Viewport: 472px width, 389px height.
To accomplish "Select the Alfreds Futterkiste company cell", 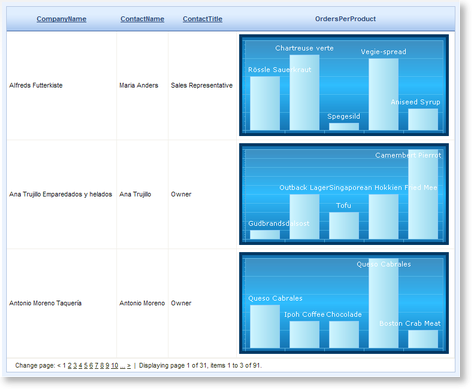I will 61,86.
